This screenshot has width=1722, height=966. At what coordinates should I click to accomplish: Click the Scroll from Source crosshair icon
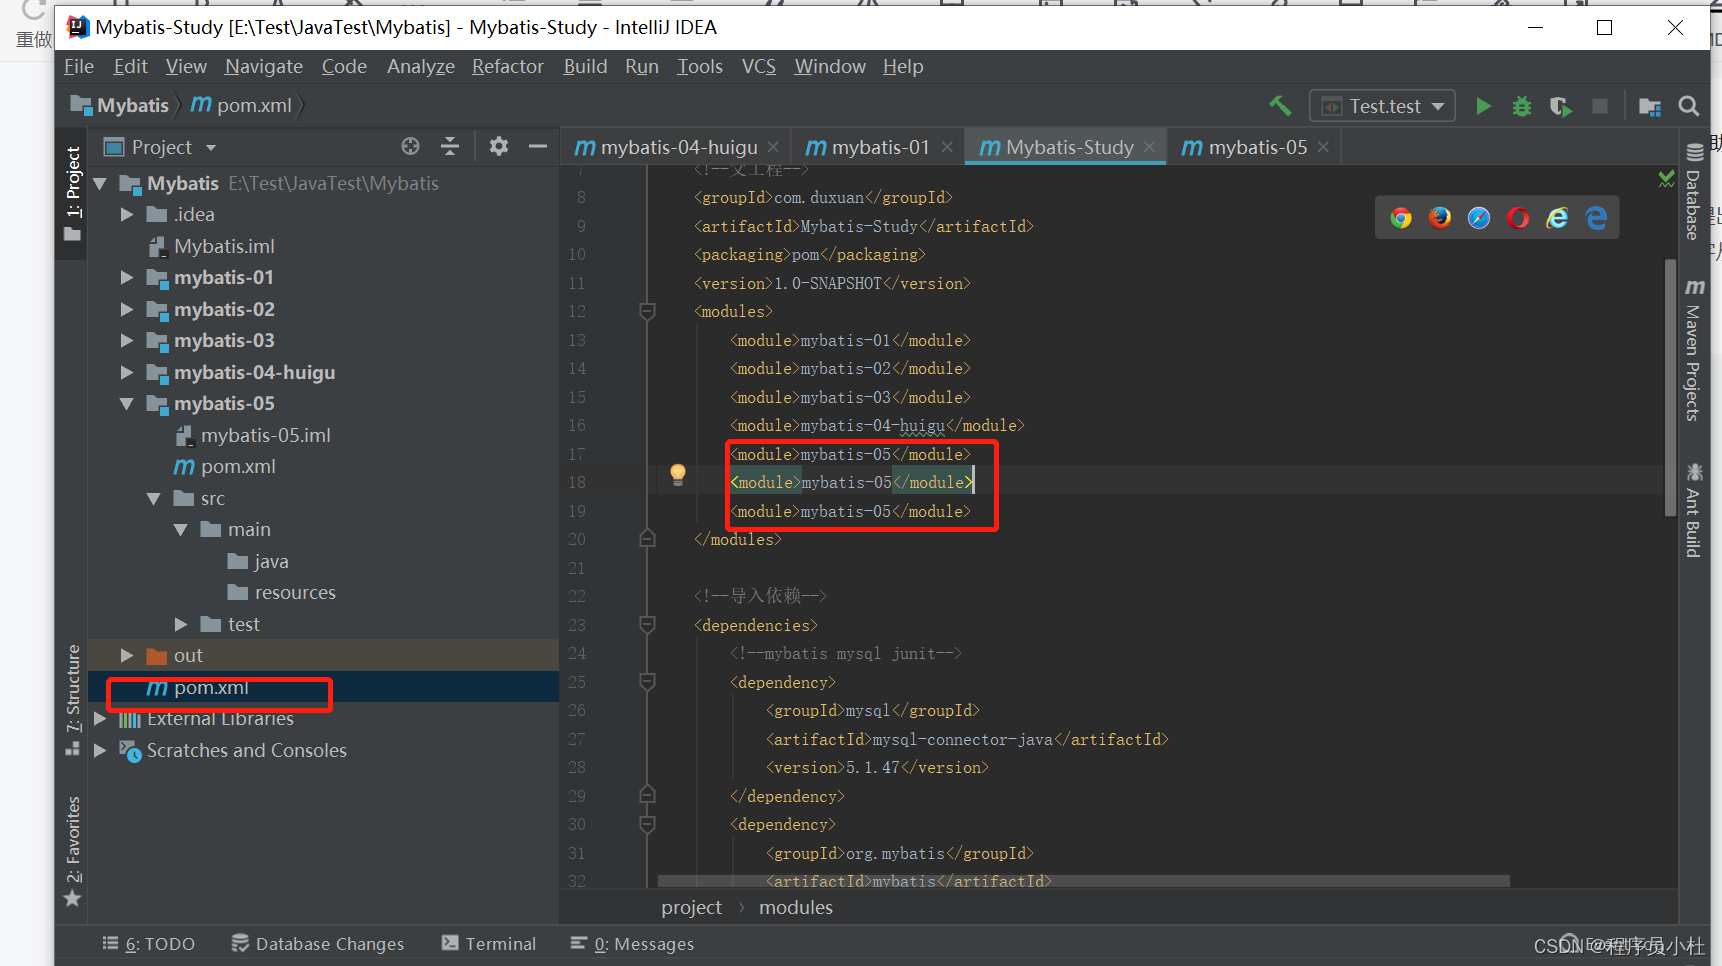click(410, 146)
